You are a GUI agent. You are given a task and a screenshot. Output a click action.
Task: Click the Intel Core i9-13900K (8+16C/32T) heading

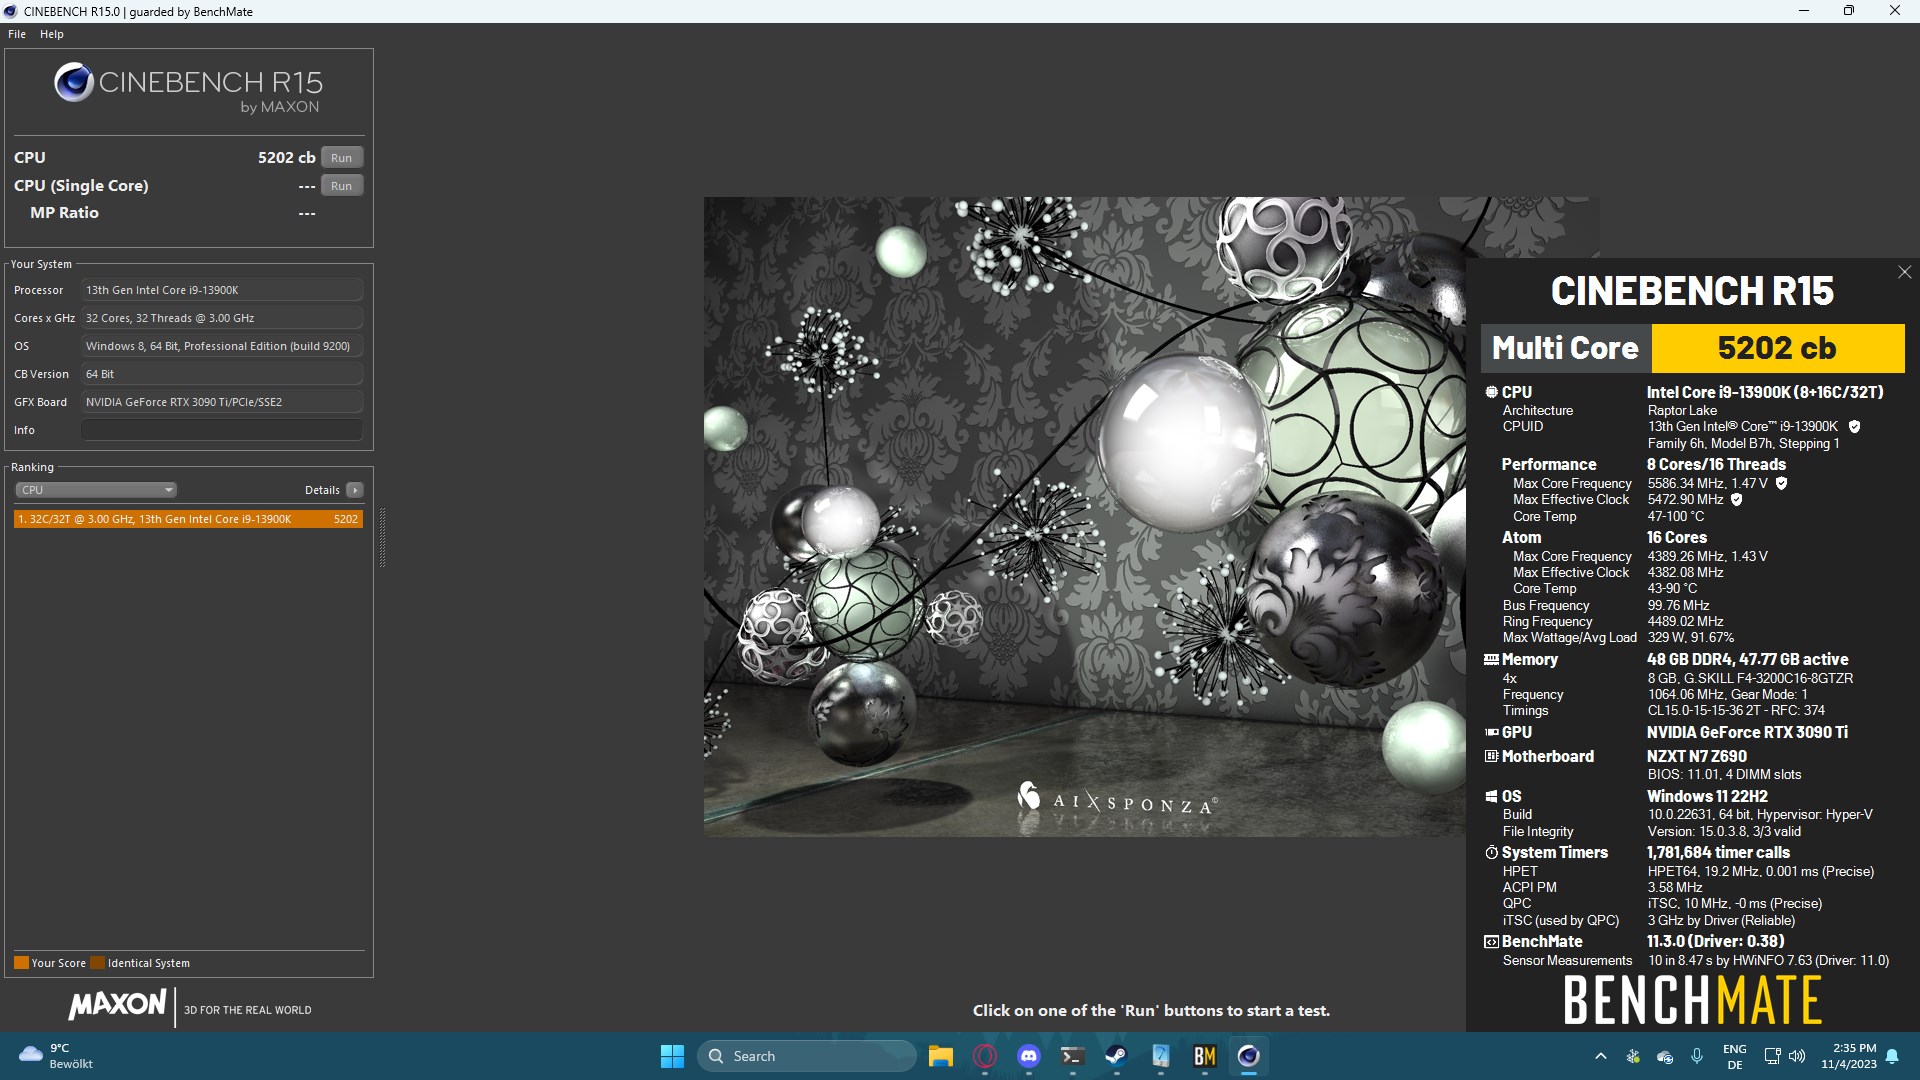click(x=1765, y=393)
